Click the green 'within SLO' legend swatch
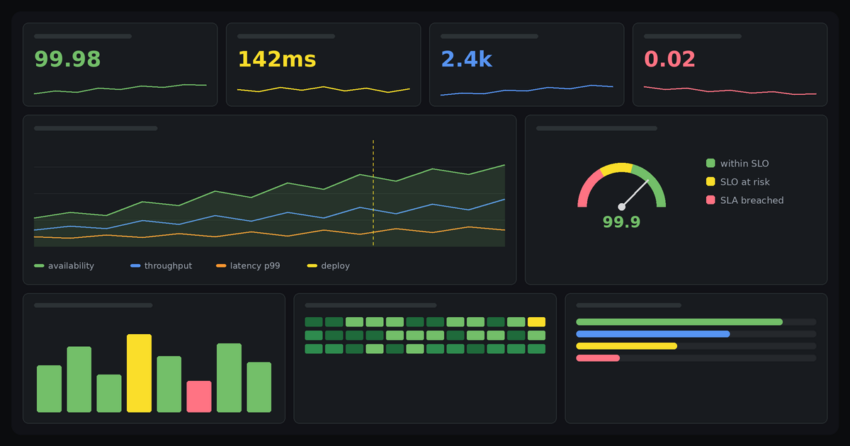850x446 pixels. click(x=710, y=163)
